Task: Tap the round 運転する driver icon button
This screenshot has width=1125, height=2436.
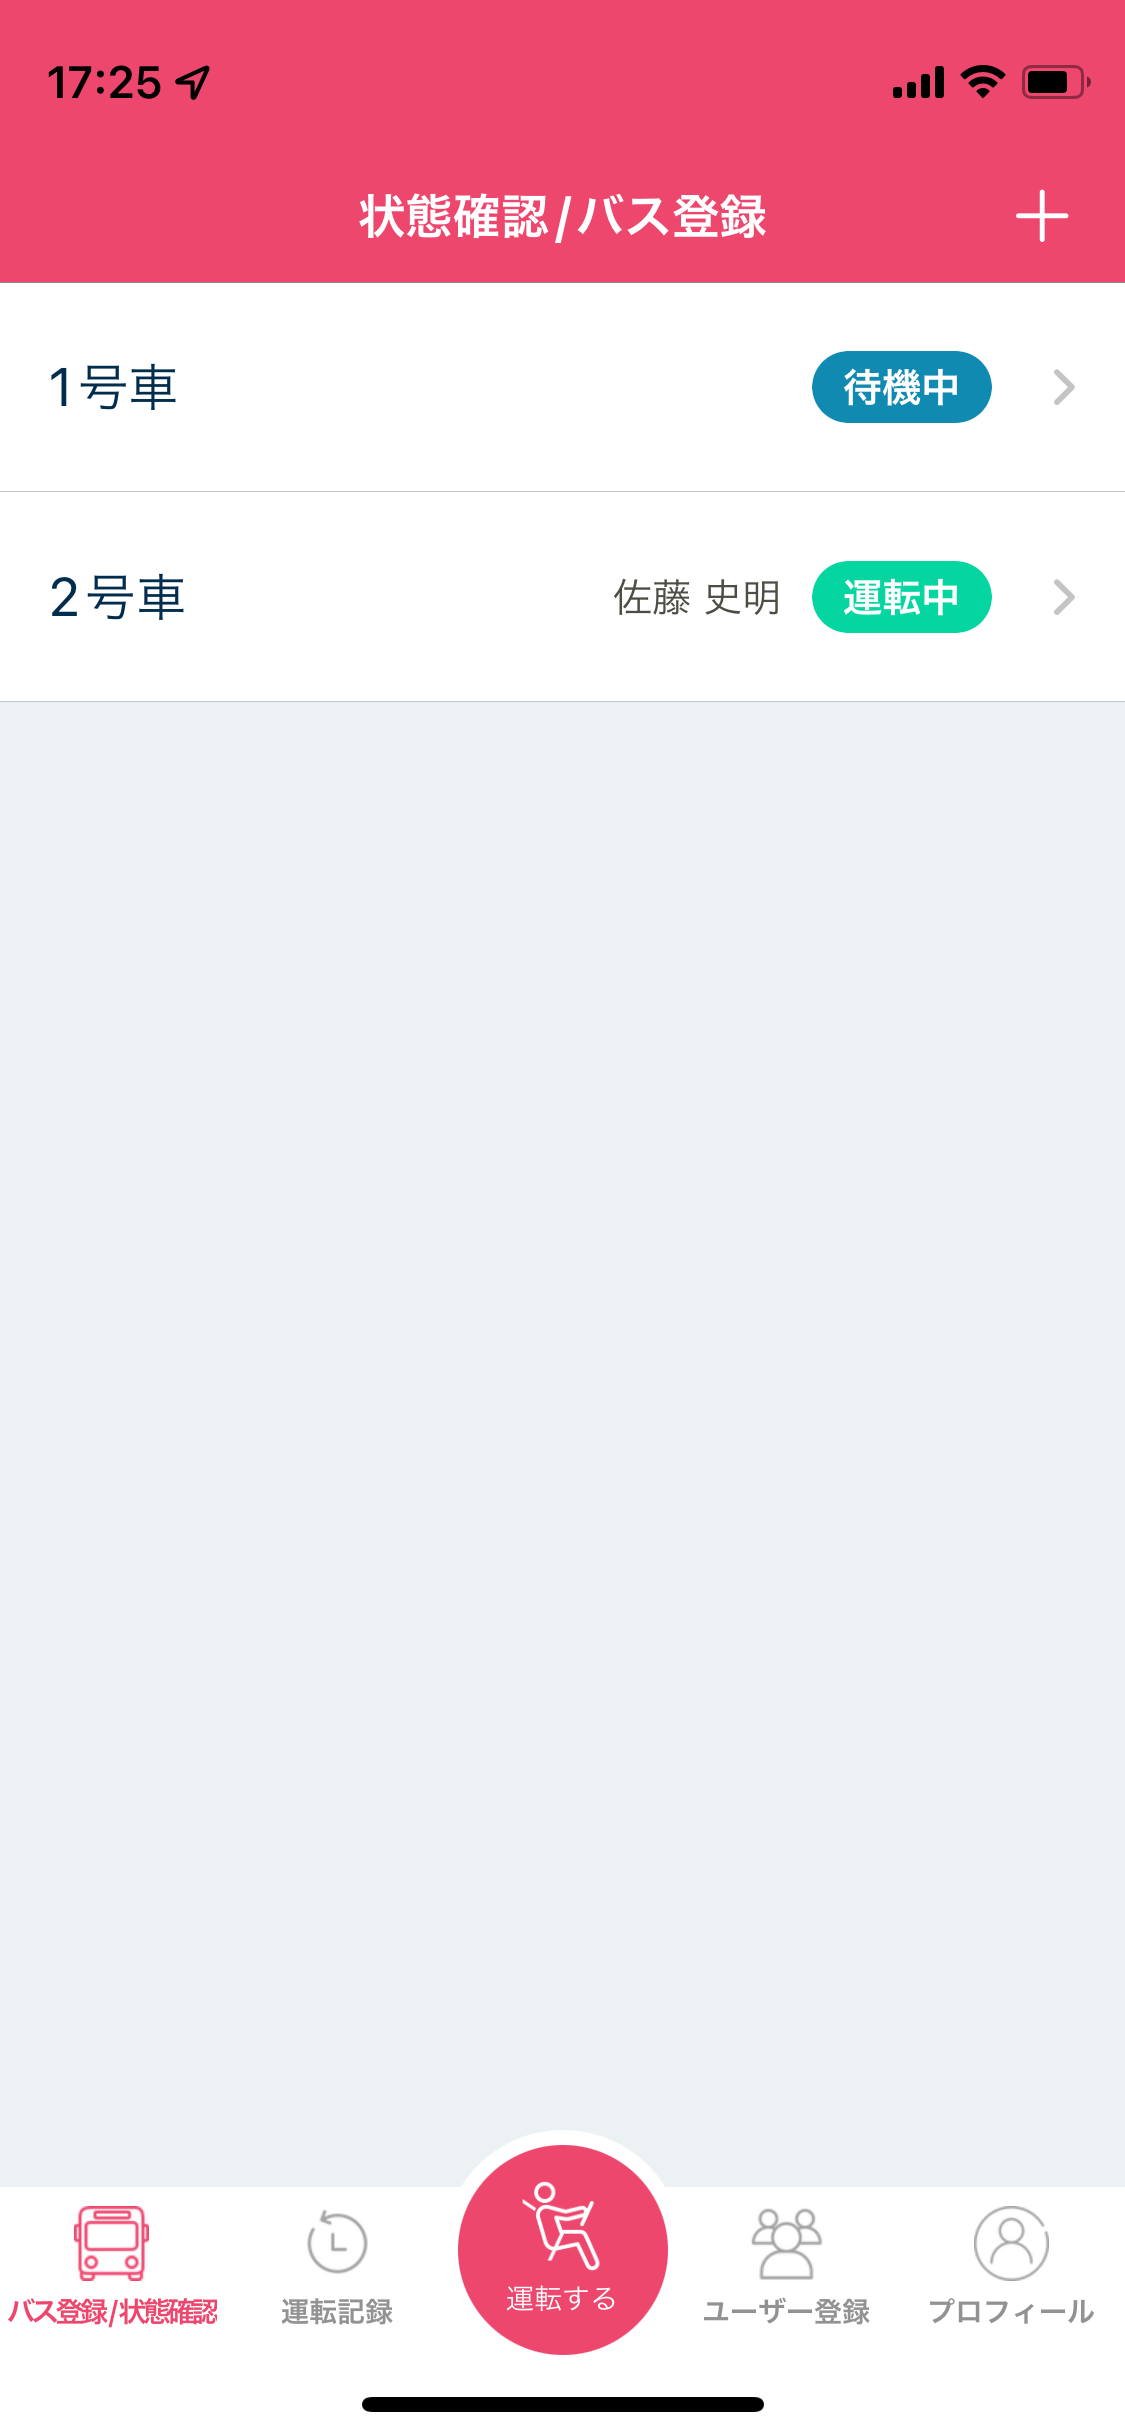Action: 562,2249
